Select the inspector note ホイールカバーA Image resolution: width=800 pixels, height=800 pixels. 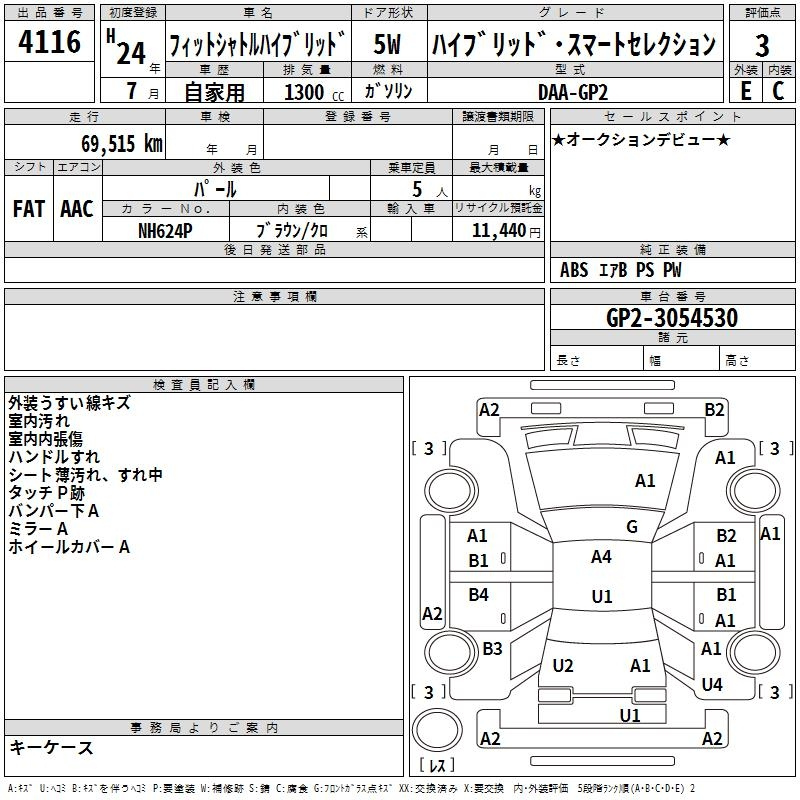69,547
